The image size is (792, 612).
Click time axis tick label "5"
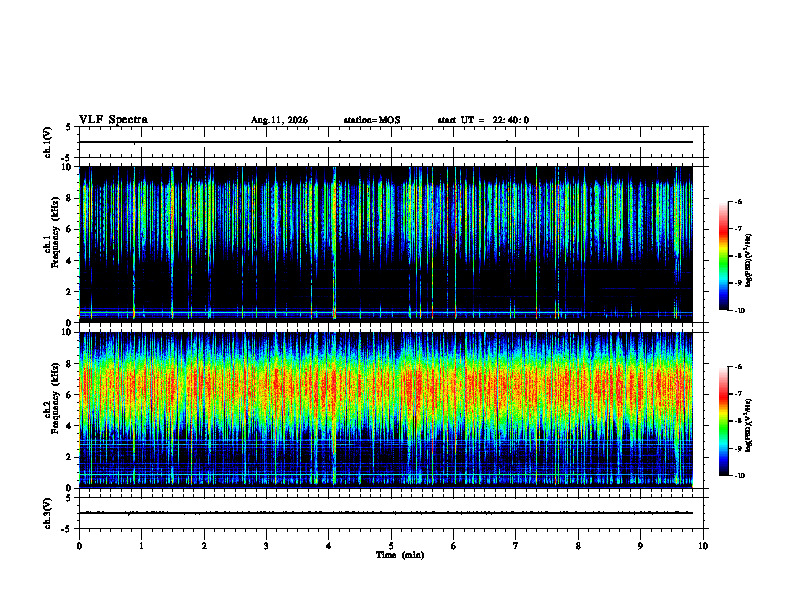point(391,546)
